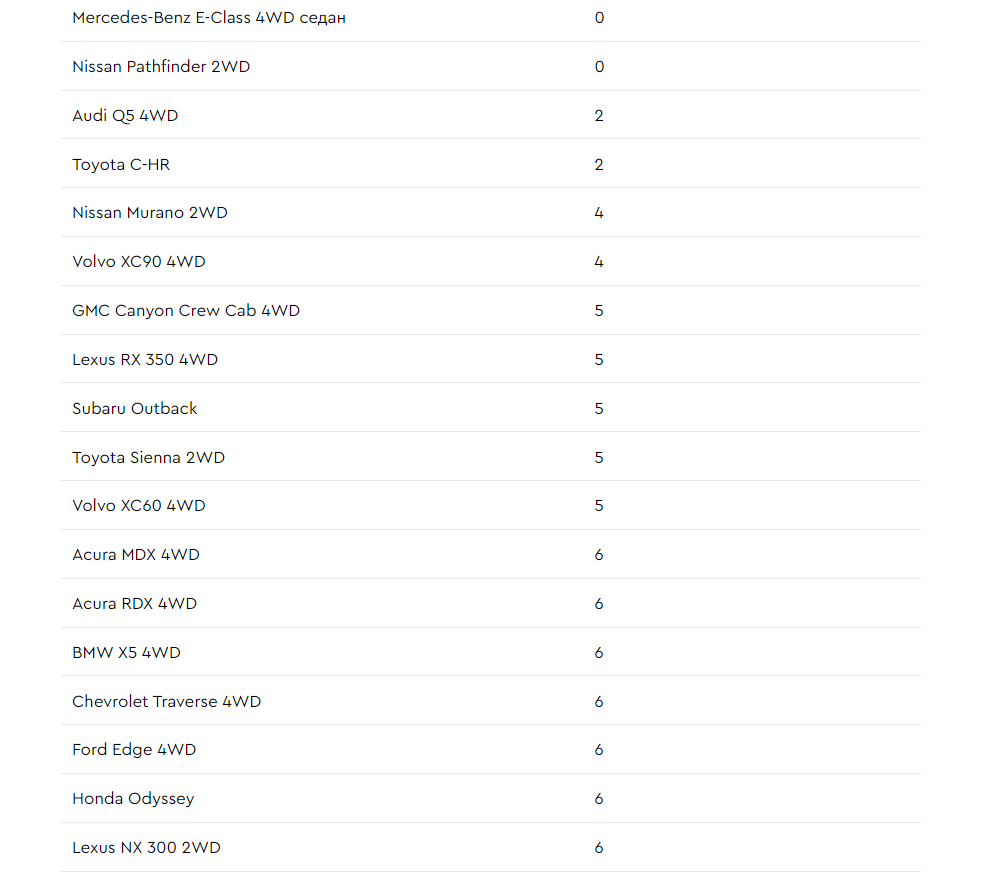The image size is (1000, 876).
Task: Select the Acura RDX 4WD text
Action: tap(135, 604)
